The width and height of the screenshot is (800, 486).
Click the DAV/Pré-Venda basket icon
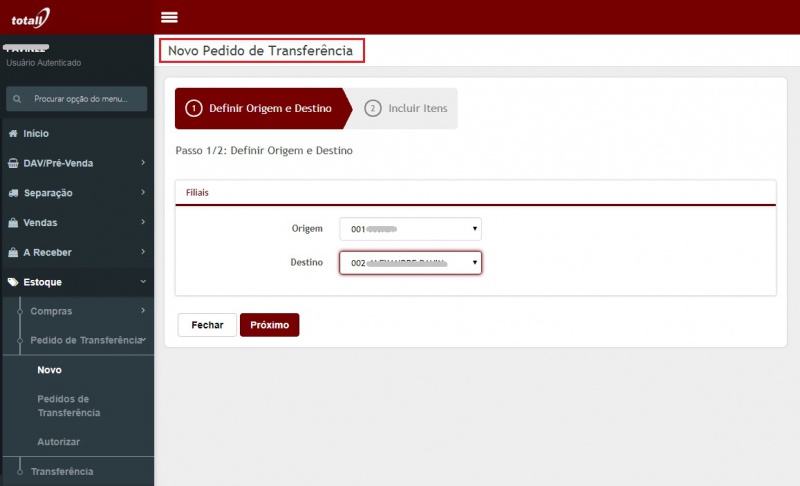coord(13,163)
